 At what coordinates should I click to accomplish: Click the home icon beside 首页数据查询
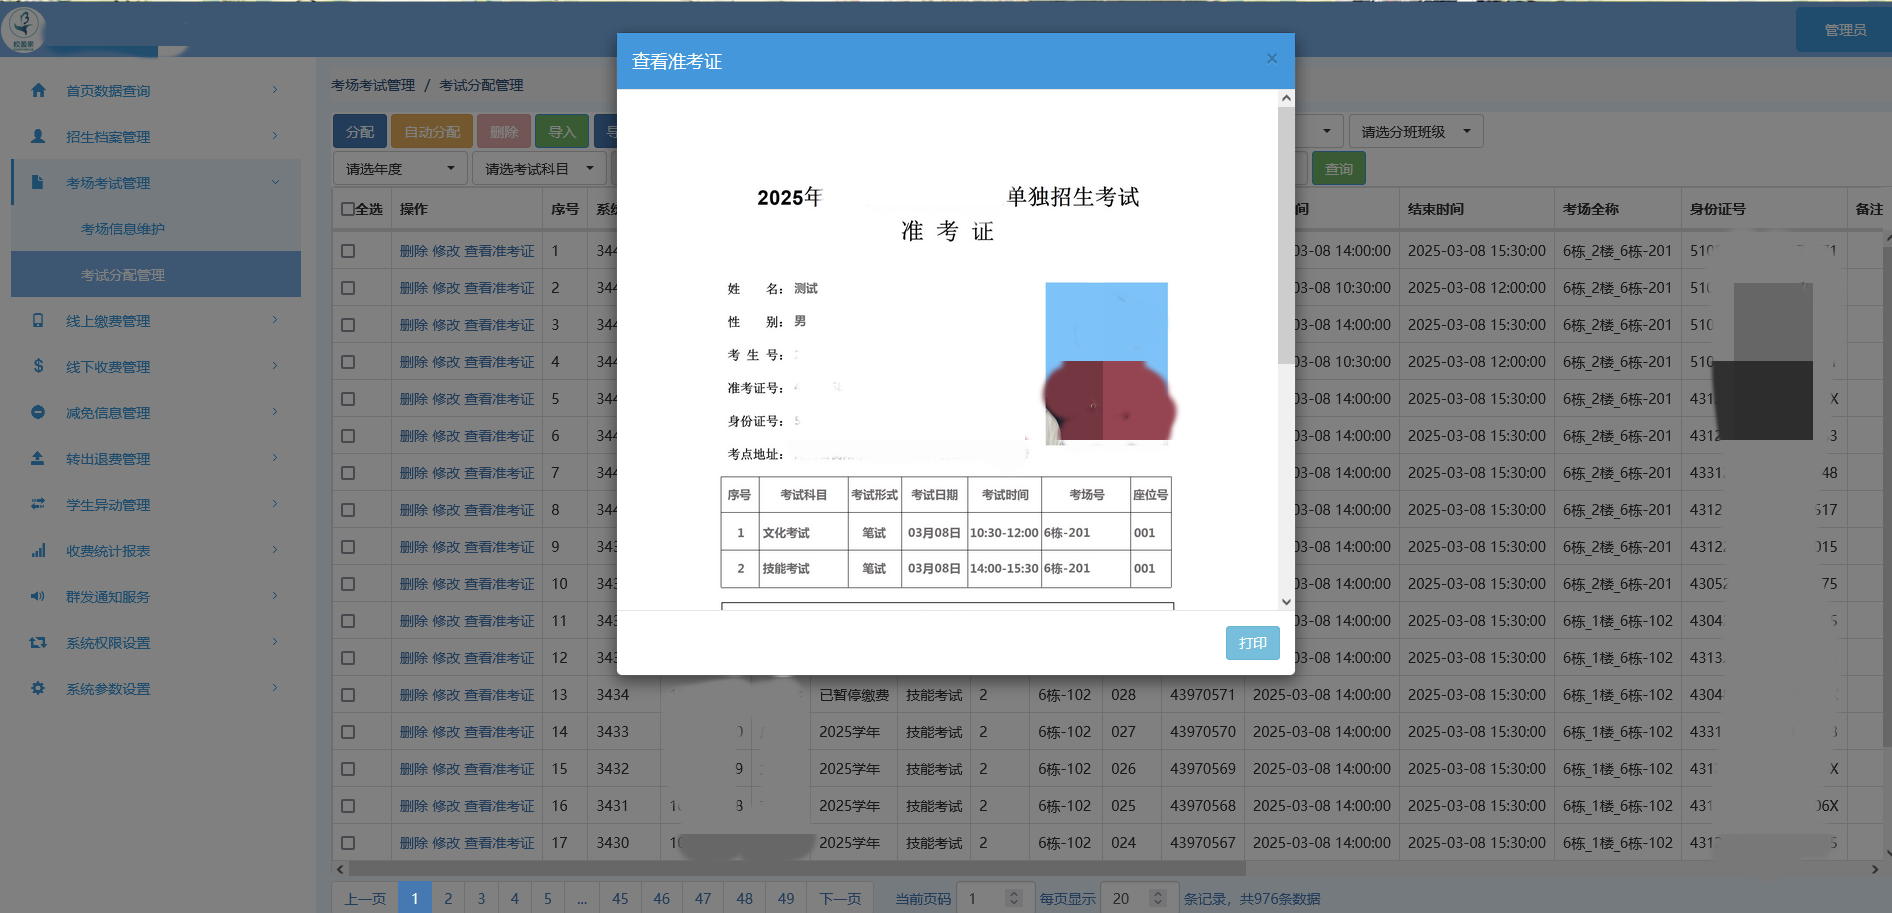(x=38, y=90)
